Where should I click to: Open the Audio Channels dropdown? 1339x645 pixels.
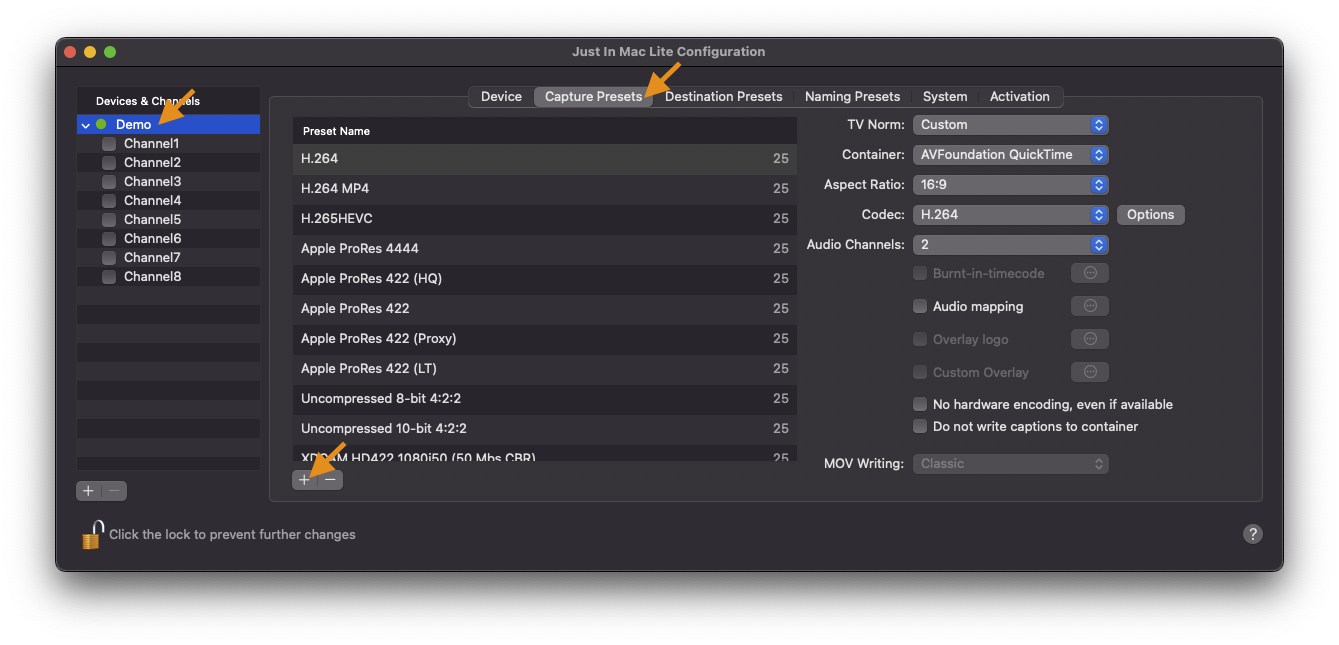[1010, 245]
